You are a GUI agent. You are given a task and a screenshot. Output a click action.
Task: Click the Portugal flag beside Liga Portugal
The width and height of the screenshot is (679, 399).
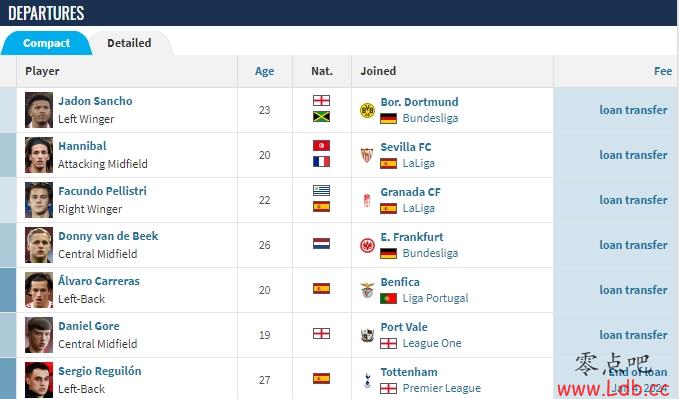388,298
